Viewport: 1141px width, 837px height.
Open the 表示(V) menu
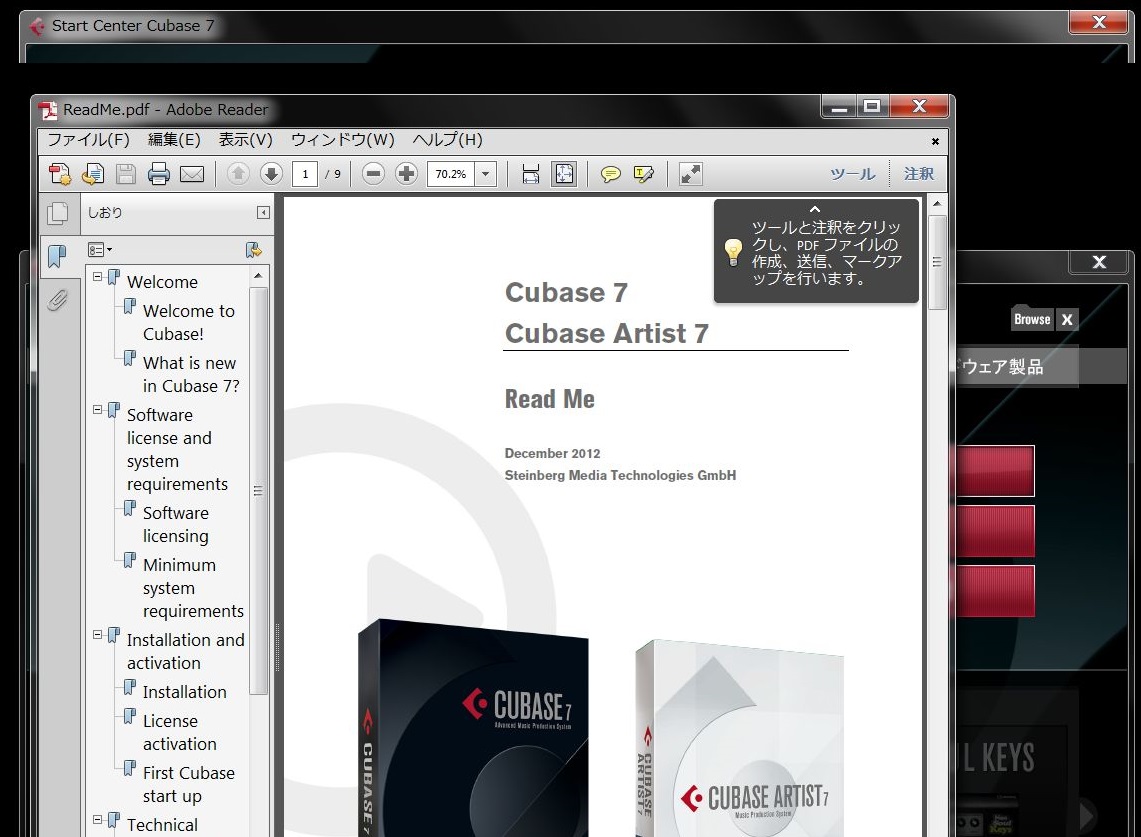246,140
